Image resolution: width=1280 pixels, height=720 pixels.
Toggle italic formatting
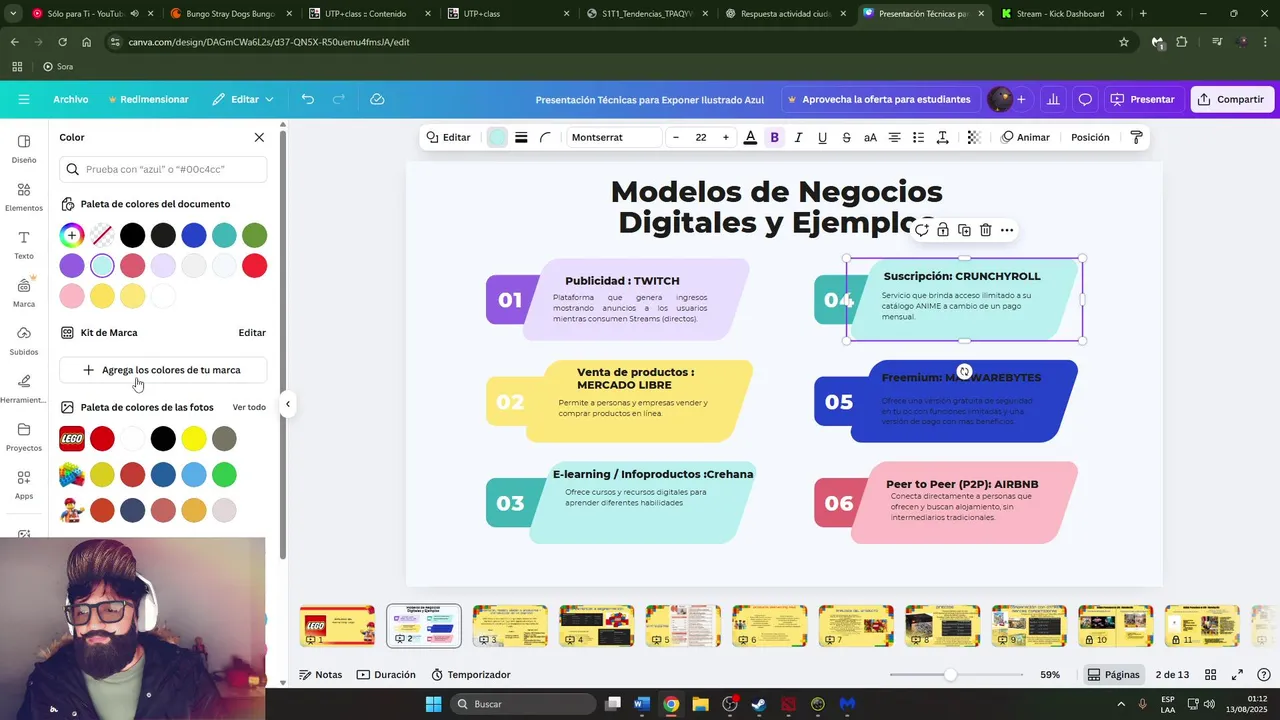pyautogui.click(x=798, y=137)
